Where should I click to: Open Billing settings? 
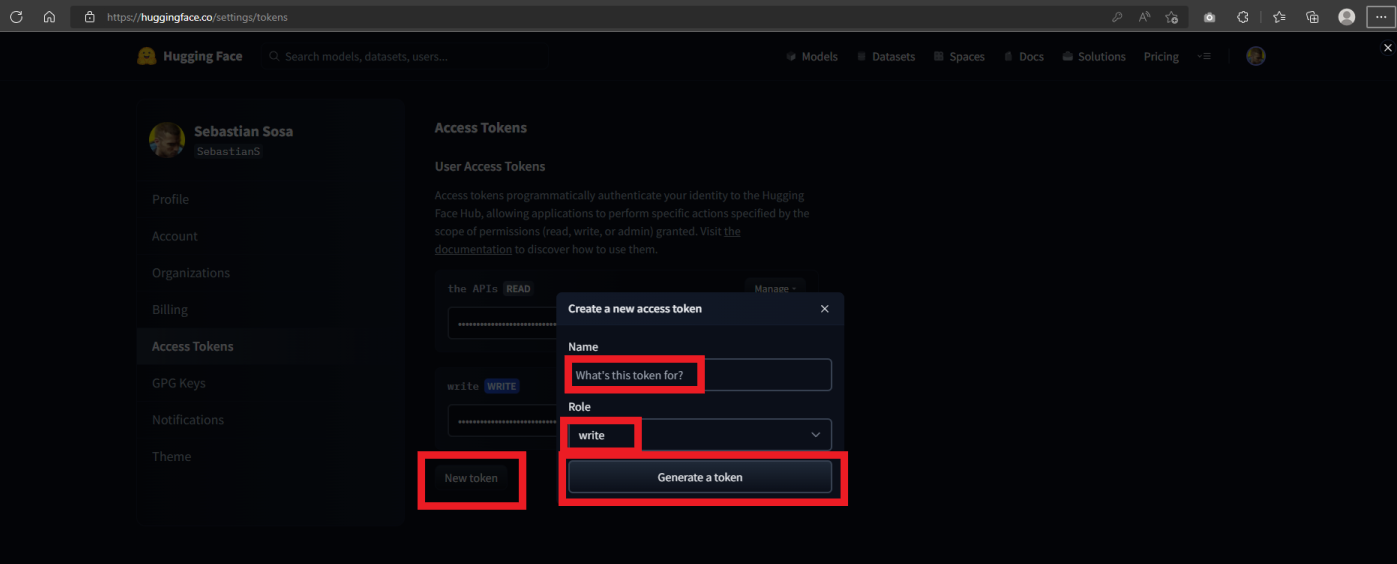[x=170, y=310]
